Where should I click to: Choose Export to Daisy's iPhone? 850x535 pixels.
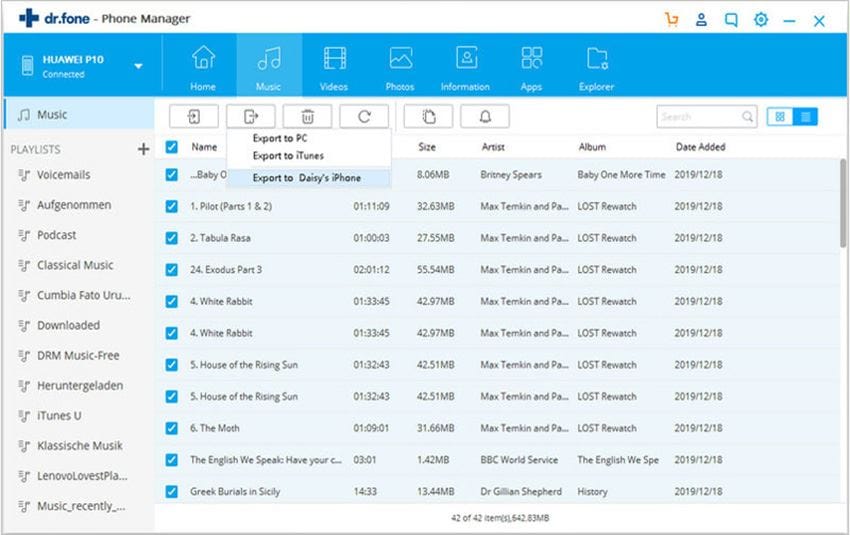pyautogui.click(x=307, y=178)
